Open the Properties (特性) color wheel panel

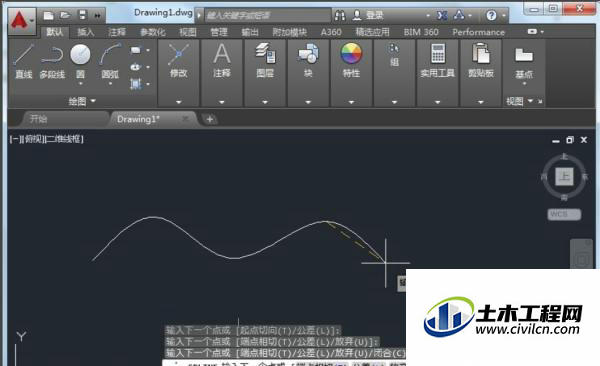pyautogui.click(x=351, y=61)
